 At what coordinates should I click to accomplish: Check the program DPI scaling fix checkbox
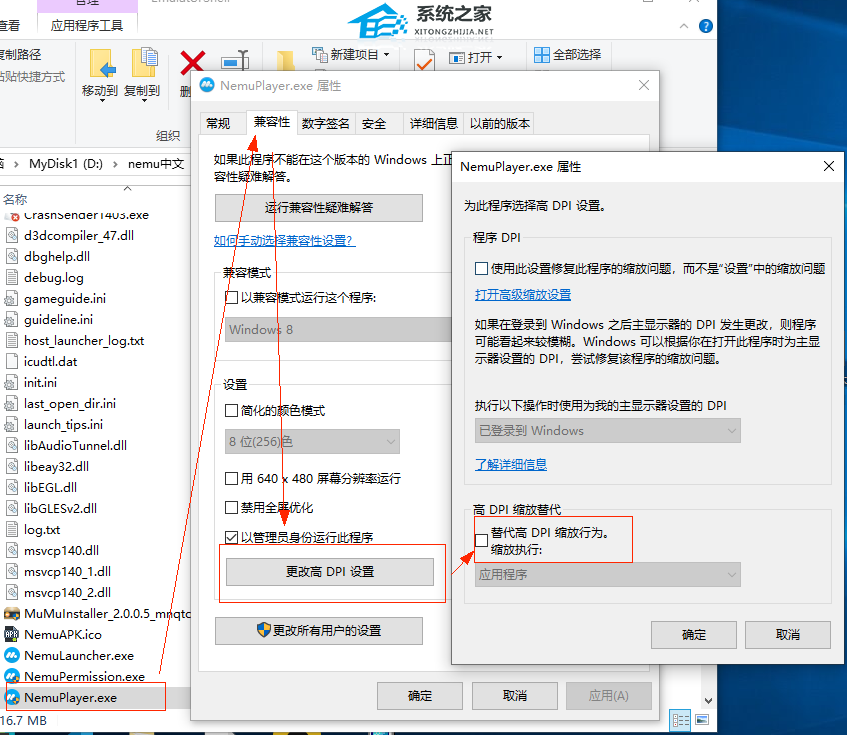click(x=481, y=268)
